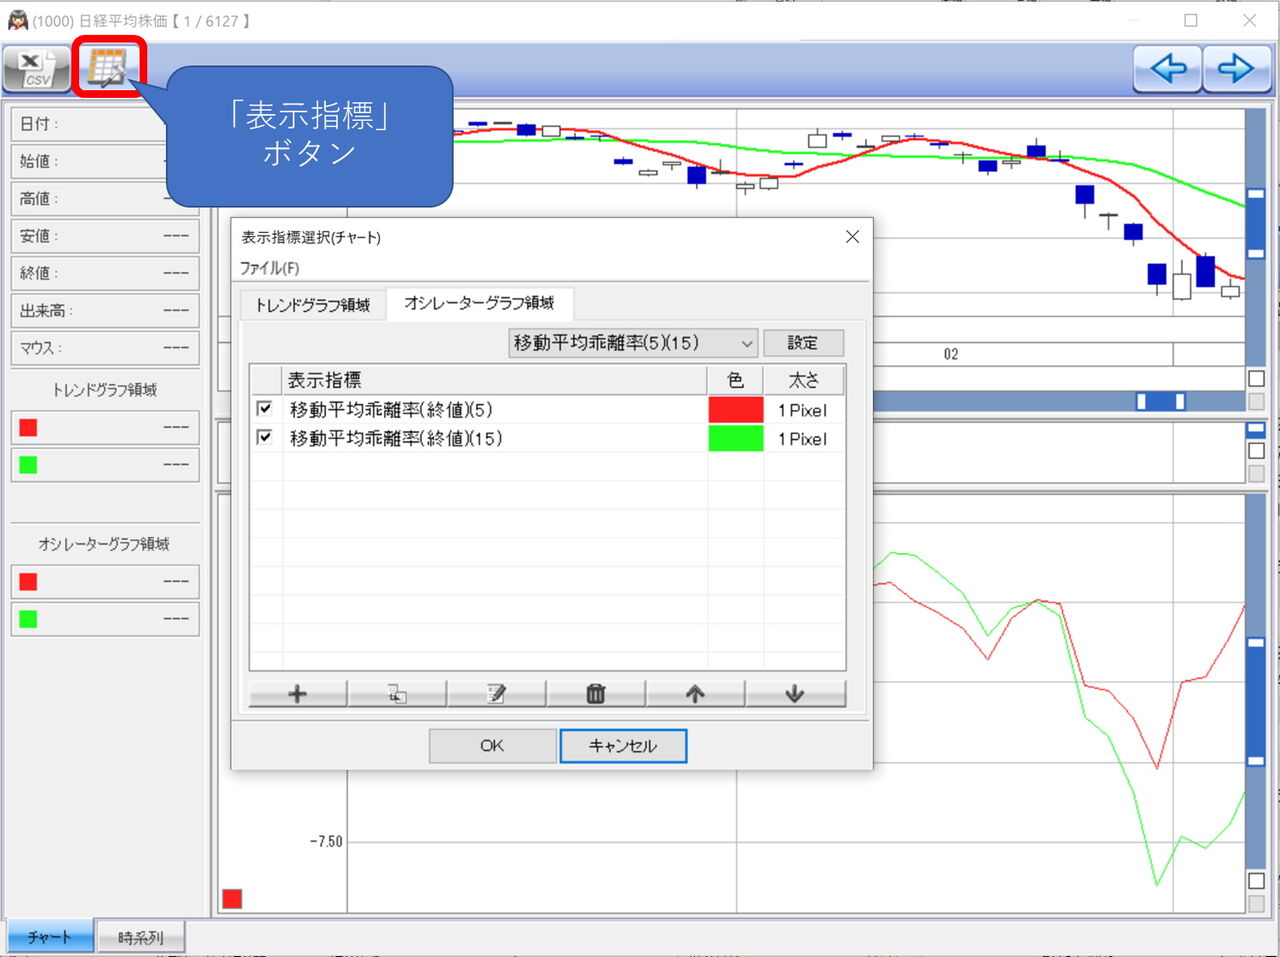Click the 太さ column header
Viewport: 1280px width, 957px height.
pos(804,380)
